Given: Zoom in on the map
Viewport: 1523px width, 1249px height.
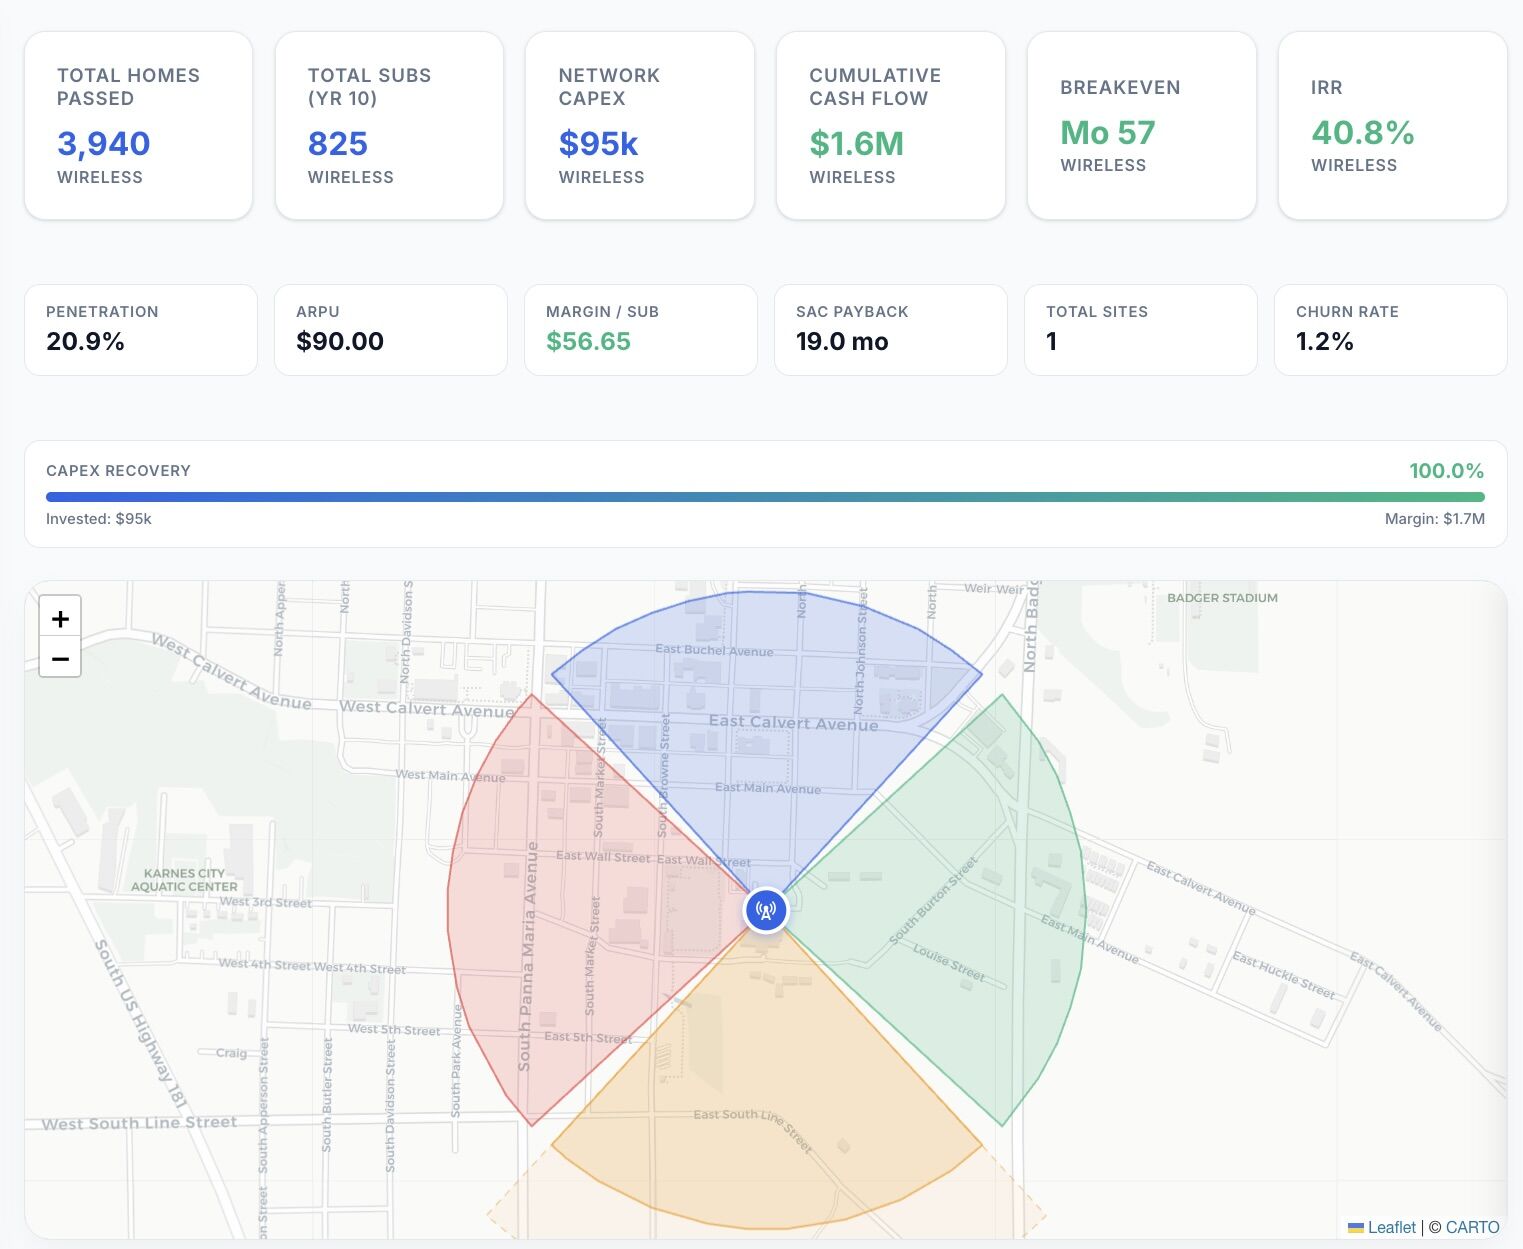Looking at the screenshot, I should pyautogui.click(x=60, y=618).
